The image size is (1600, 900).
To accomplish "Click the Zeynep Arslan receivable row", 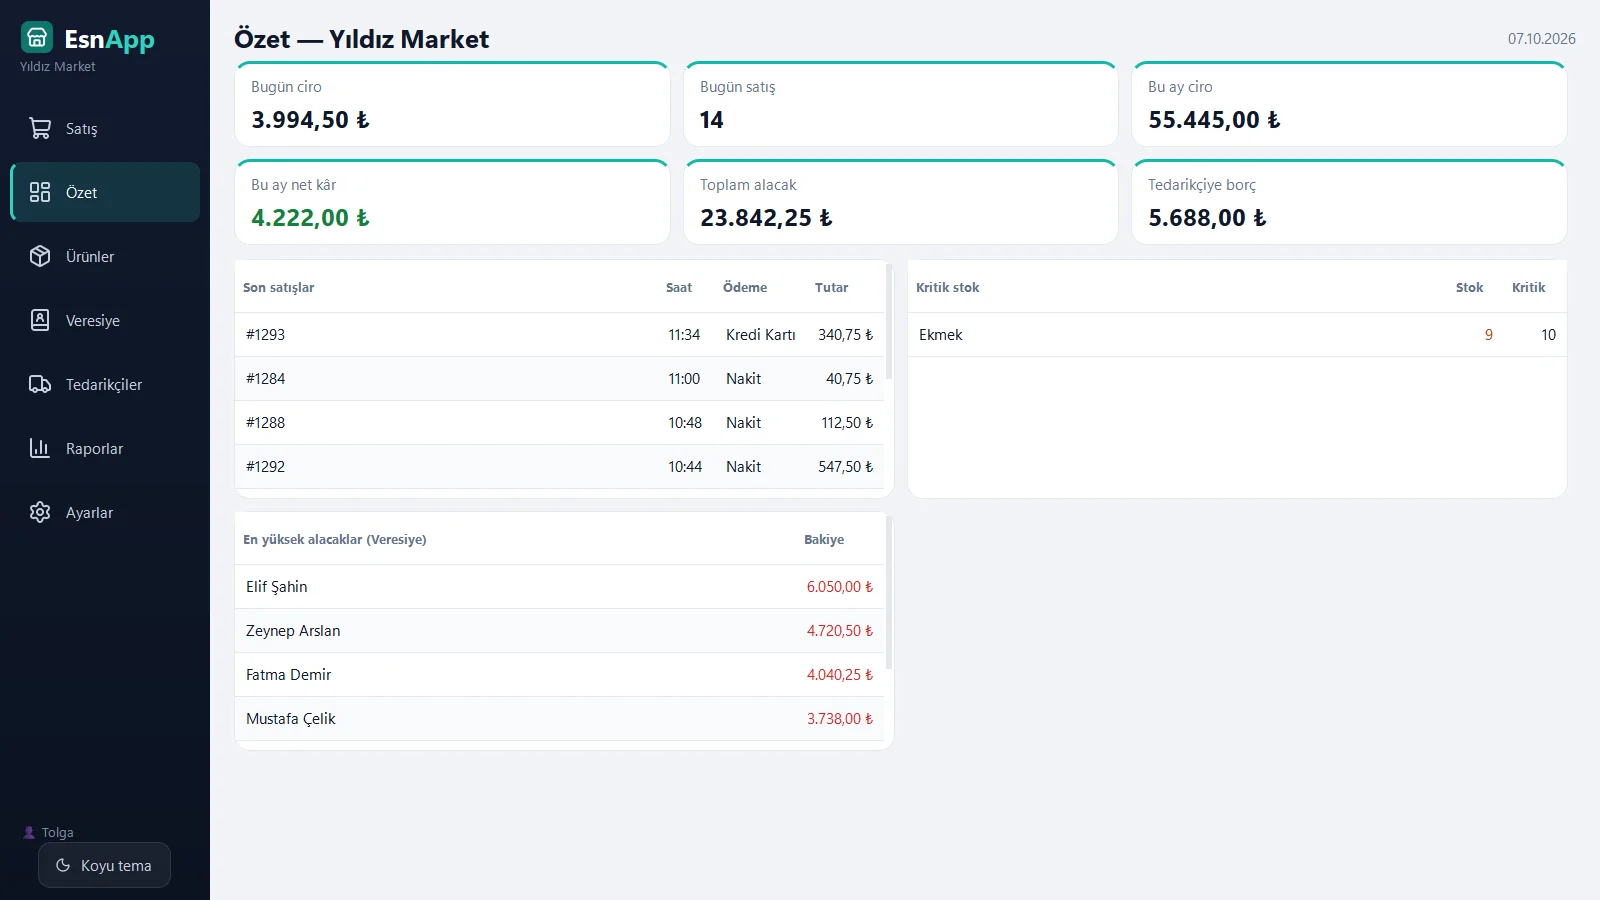I will point(560,631).
